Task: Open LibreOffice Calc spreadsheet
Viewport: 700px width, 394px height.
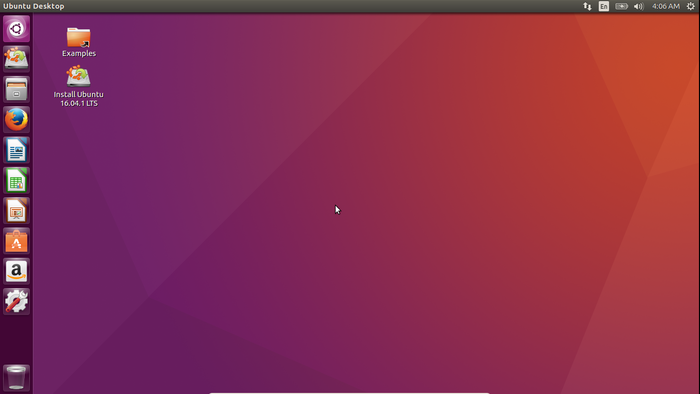Action: point(17,180)
